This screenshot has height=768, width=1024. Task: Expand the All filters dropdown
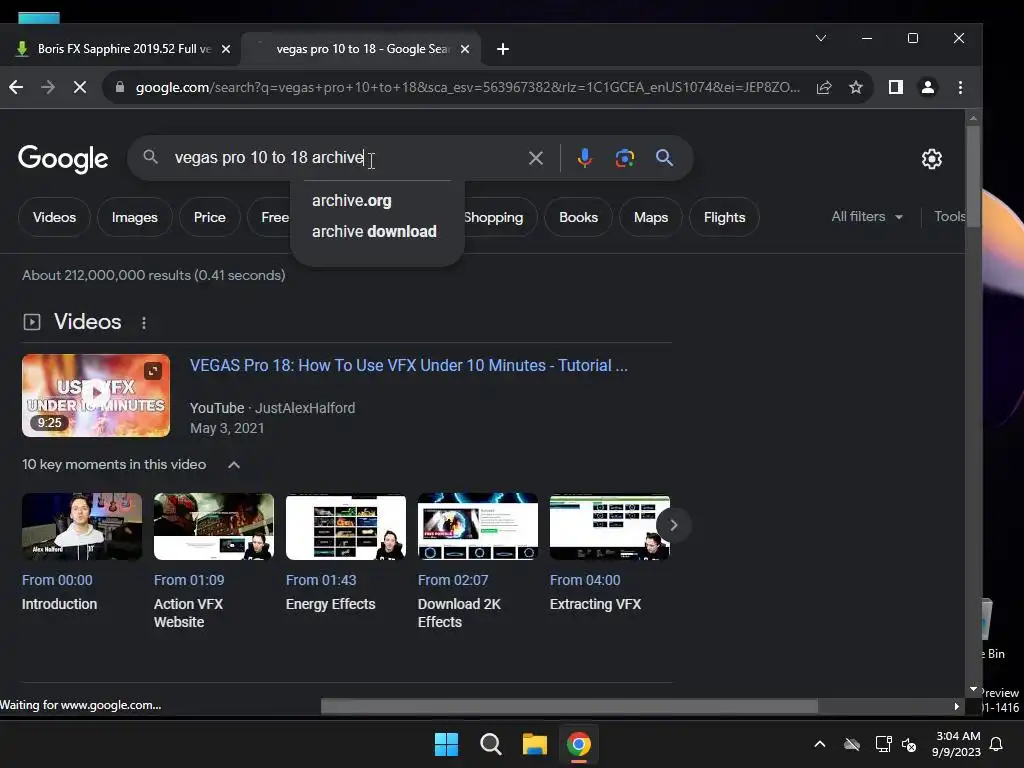point(867,216)
